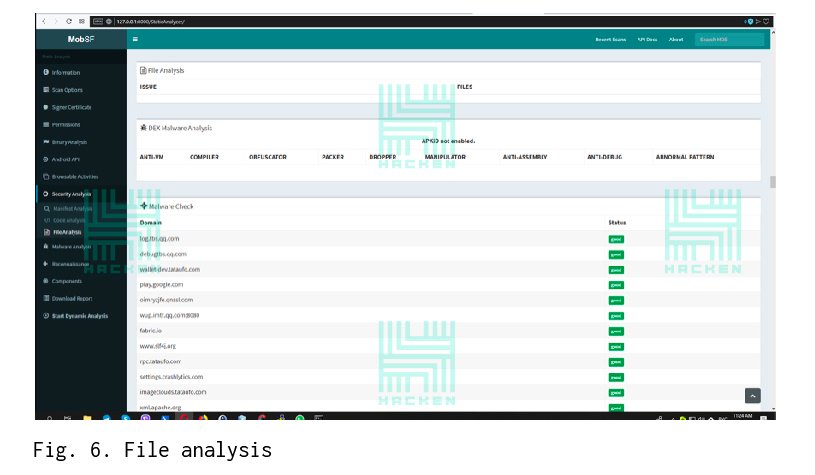This screenshot has width=815, height=475.
Task: Open About in top navbar
Action: (676, 39)
